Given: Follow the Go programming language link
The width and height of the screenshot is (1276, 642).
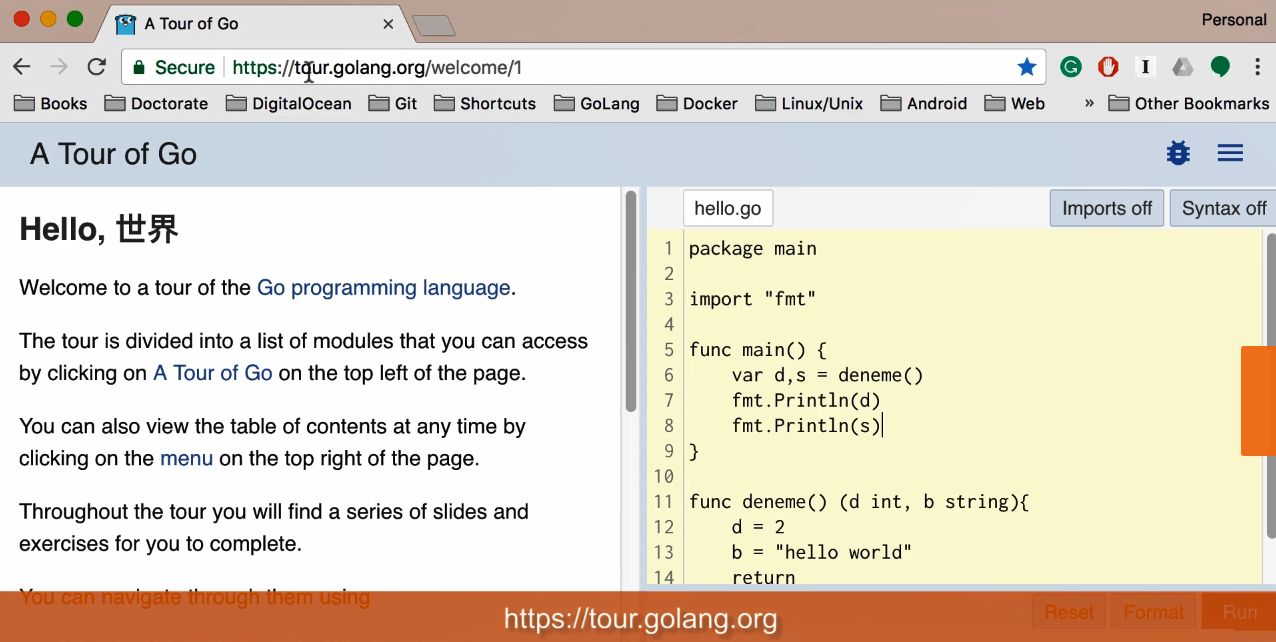Looking at the screenshot, I should click(x=384, y=288).
